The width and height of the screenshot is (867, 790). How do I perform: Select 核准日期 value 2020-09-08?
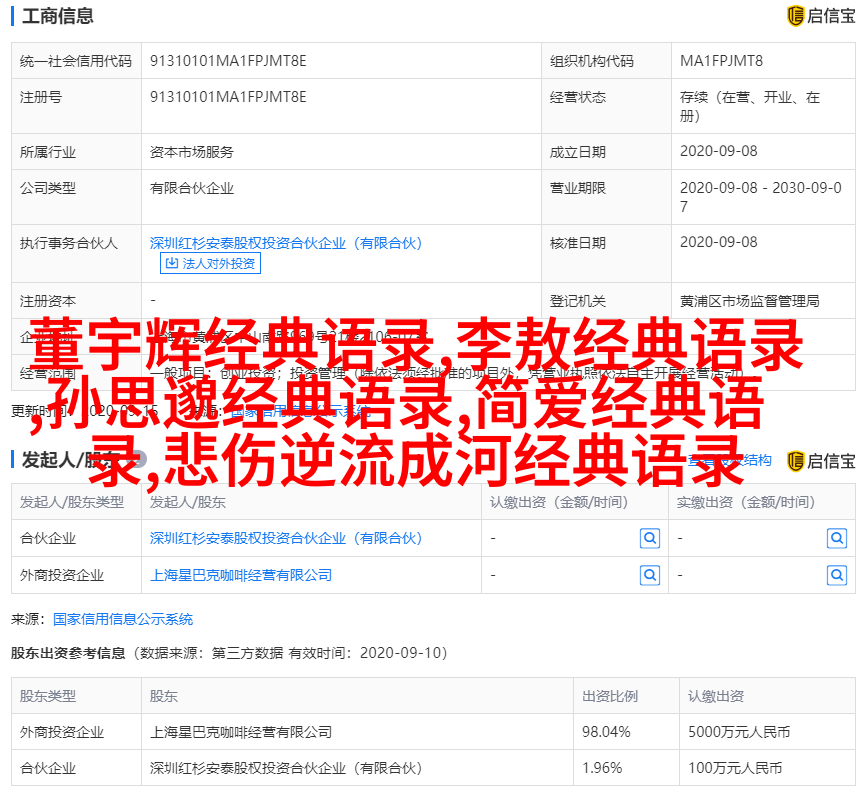[718, 242]
